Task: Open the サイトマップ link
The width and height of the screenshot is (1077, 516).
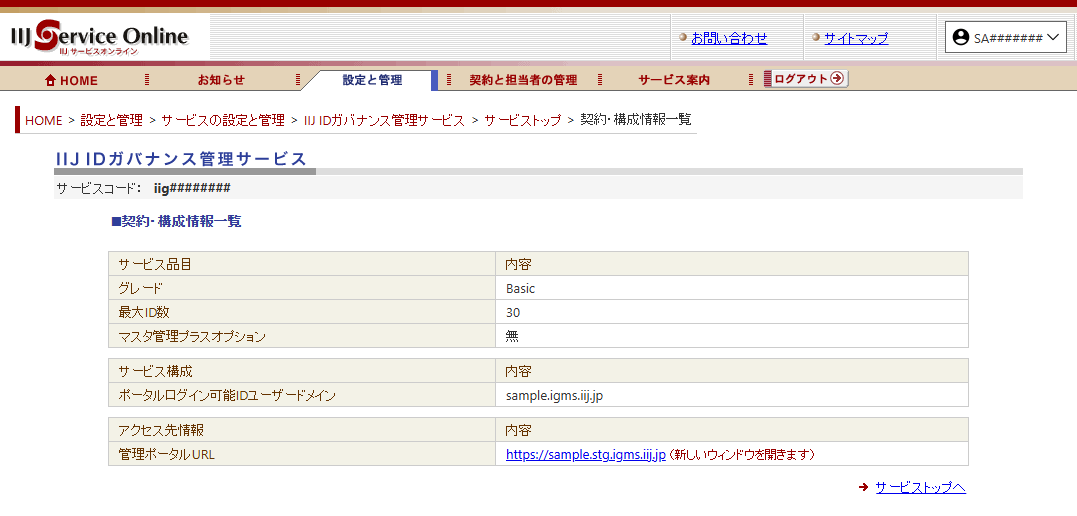Action: point(856,38)
